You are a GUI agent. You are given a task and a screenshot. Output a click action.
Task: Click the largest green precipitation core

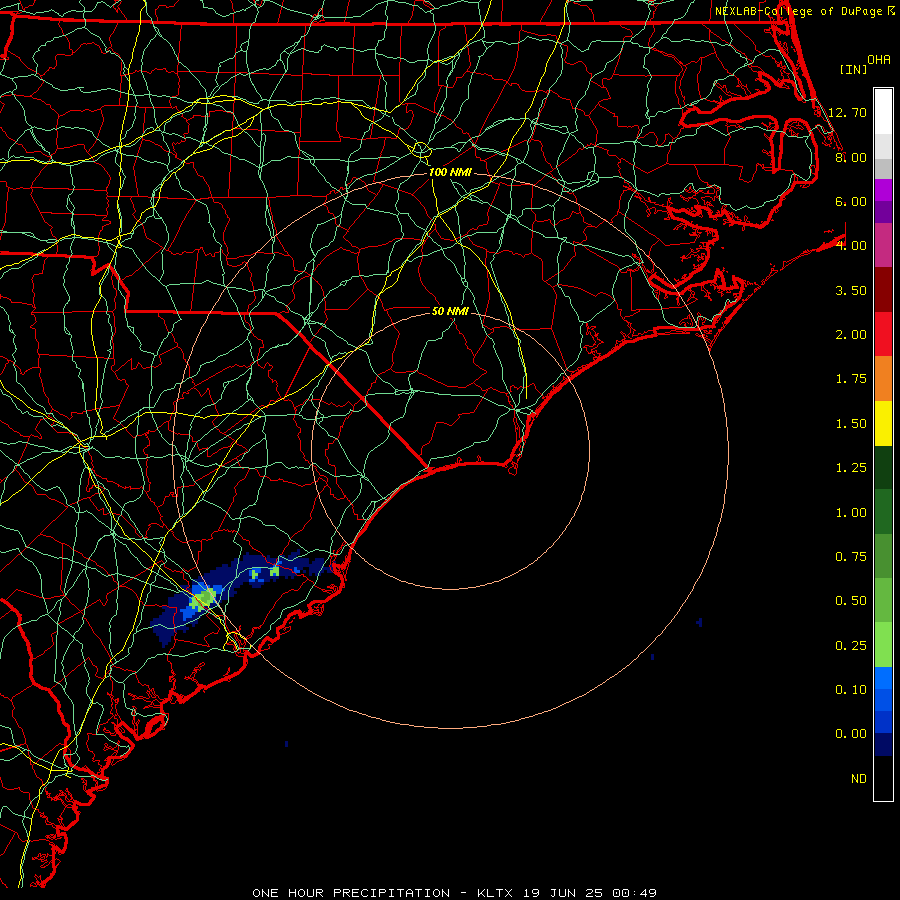(205, 597)
